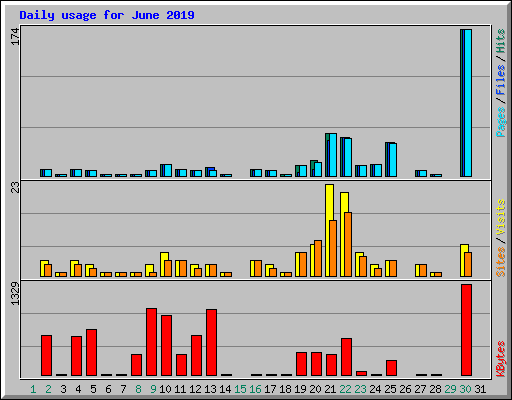Click day label 11 on the x-axis

180,389
